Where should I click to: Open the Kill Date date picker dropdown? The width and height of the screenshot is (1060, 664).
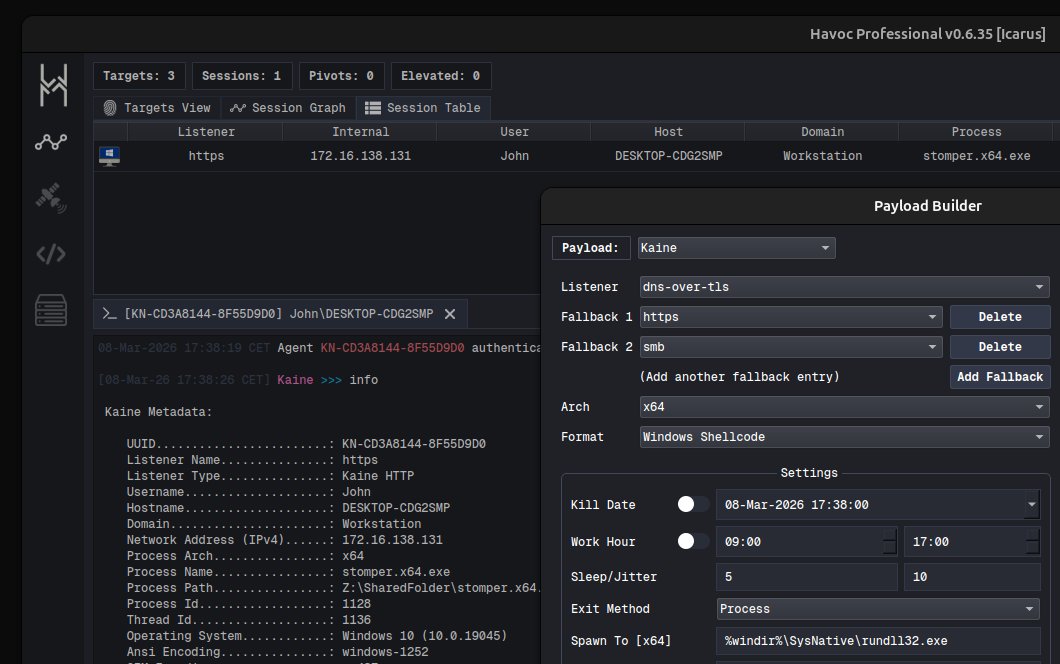tap(1031, 504)
